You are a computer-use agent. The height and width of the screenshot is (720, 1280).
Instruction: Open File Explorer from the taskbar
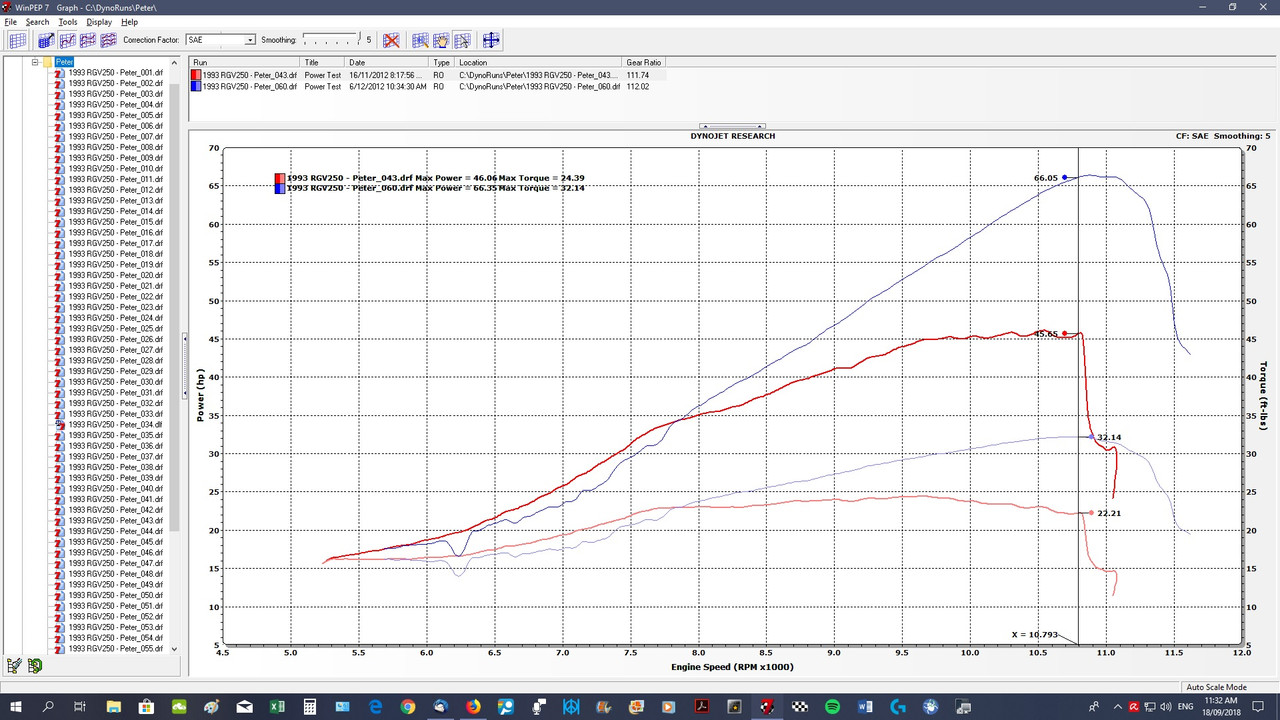pos(113,706)
